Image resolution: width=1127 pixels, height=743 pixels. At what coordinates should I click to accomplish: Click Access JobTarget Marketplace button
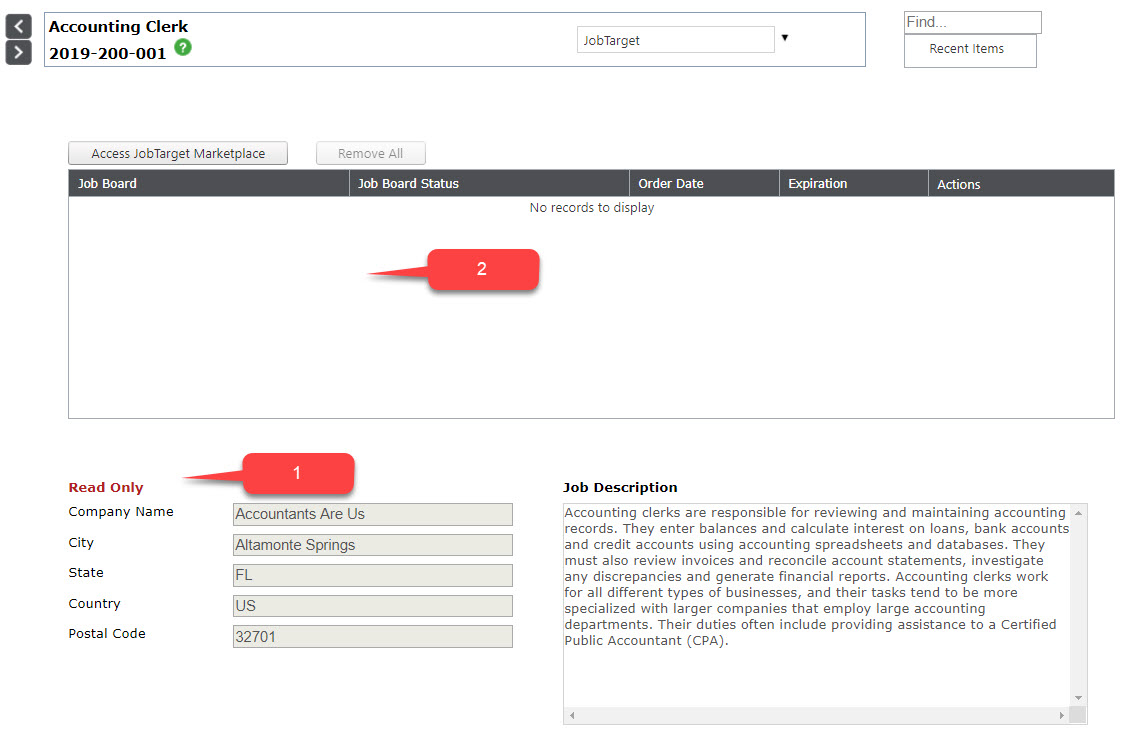click(178, 153)
